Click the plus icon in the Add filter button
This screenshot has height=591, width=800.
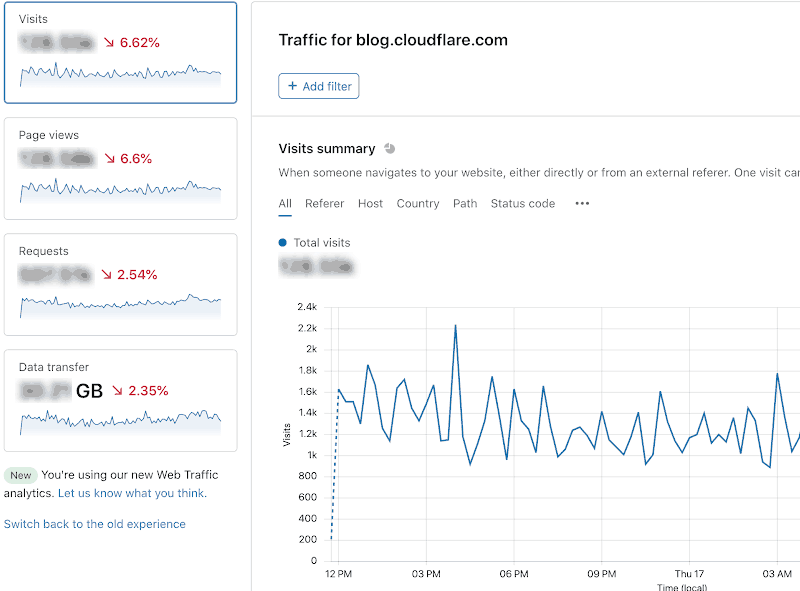click(291, 86)
